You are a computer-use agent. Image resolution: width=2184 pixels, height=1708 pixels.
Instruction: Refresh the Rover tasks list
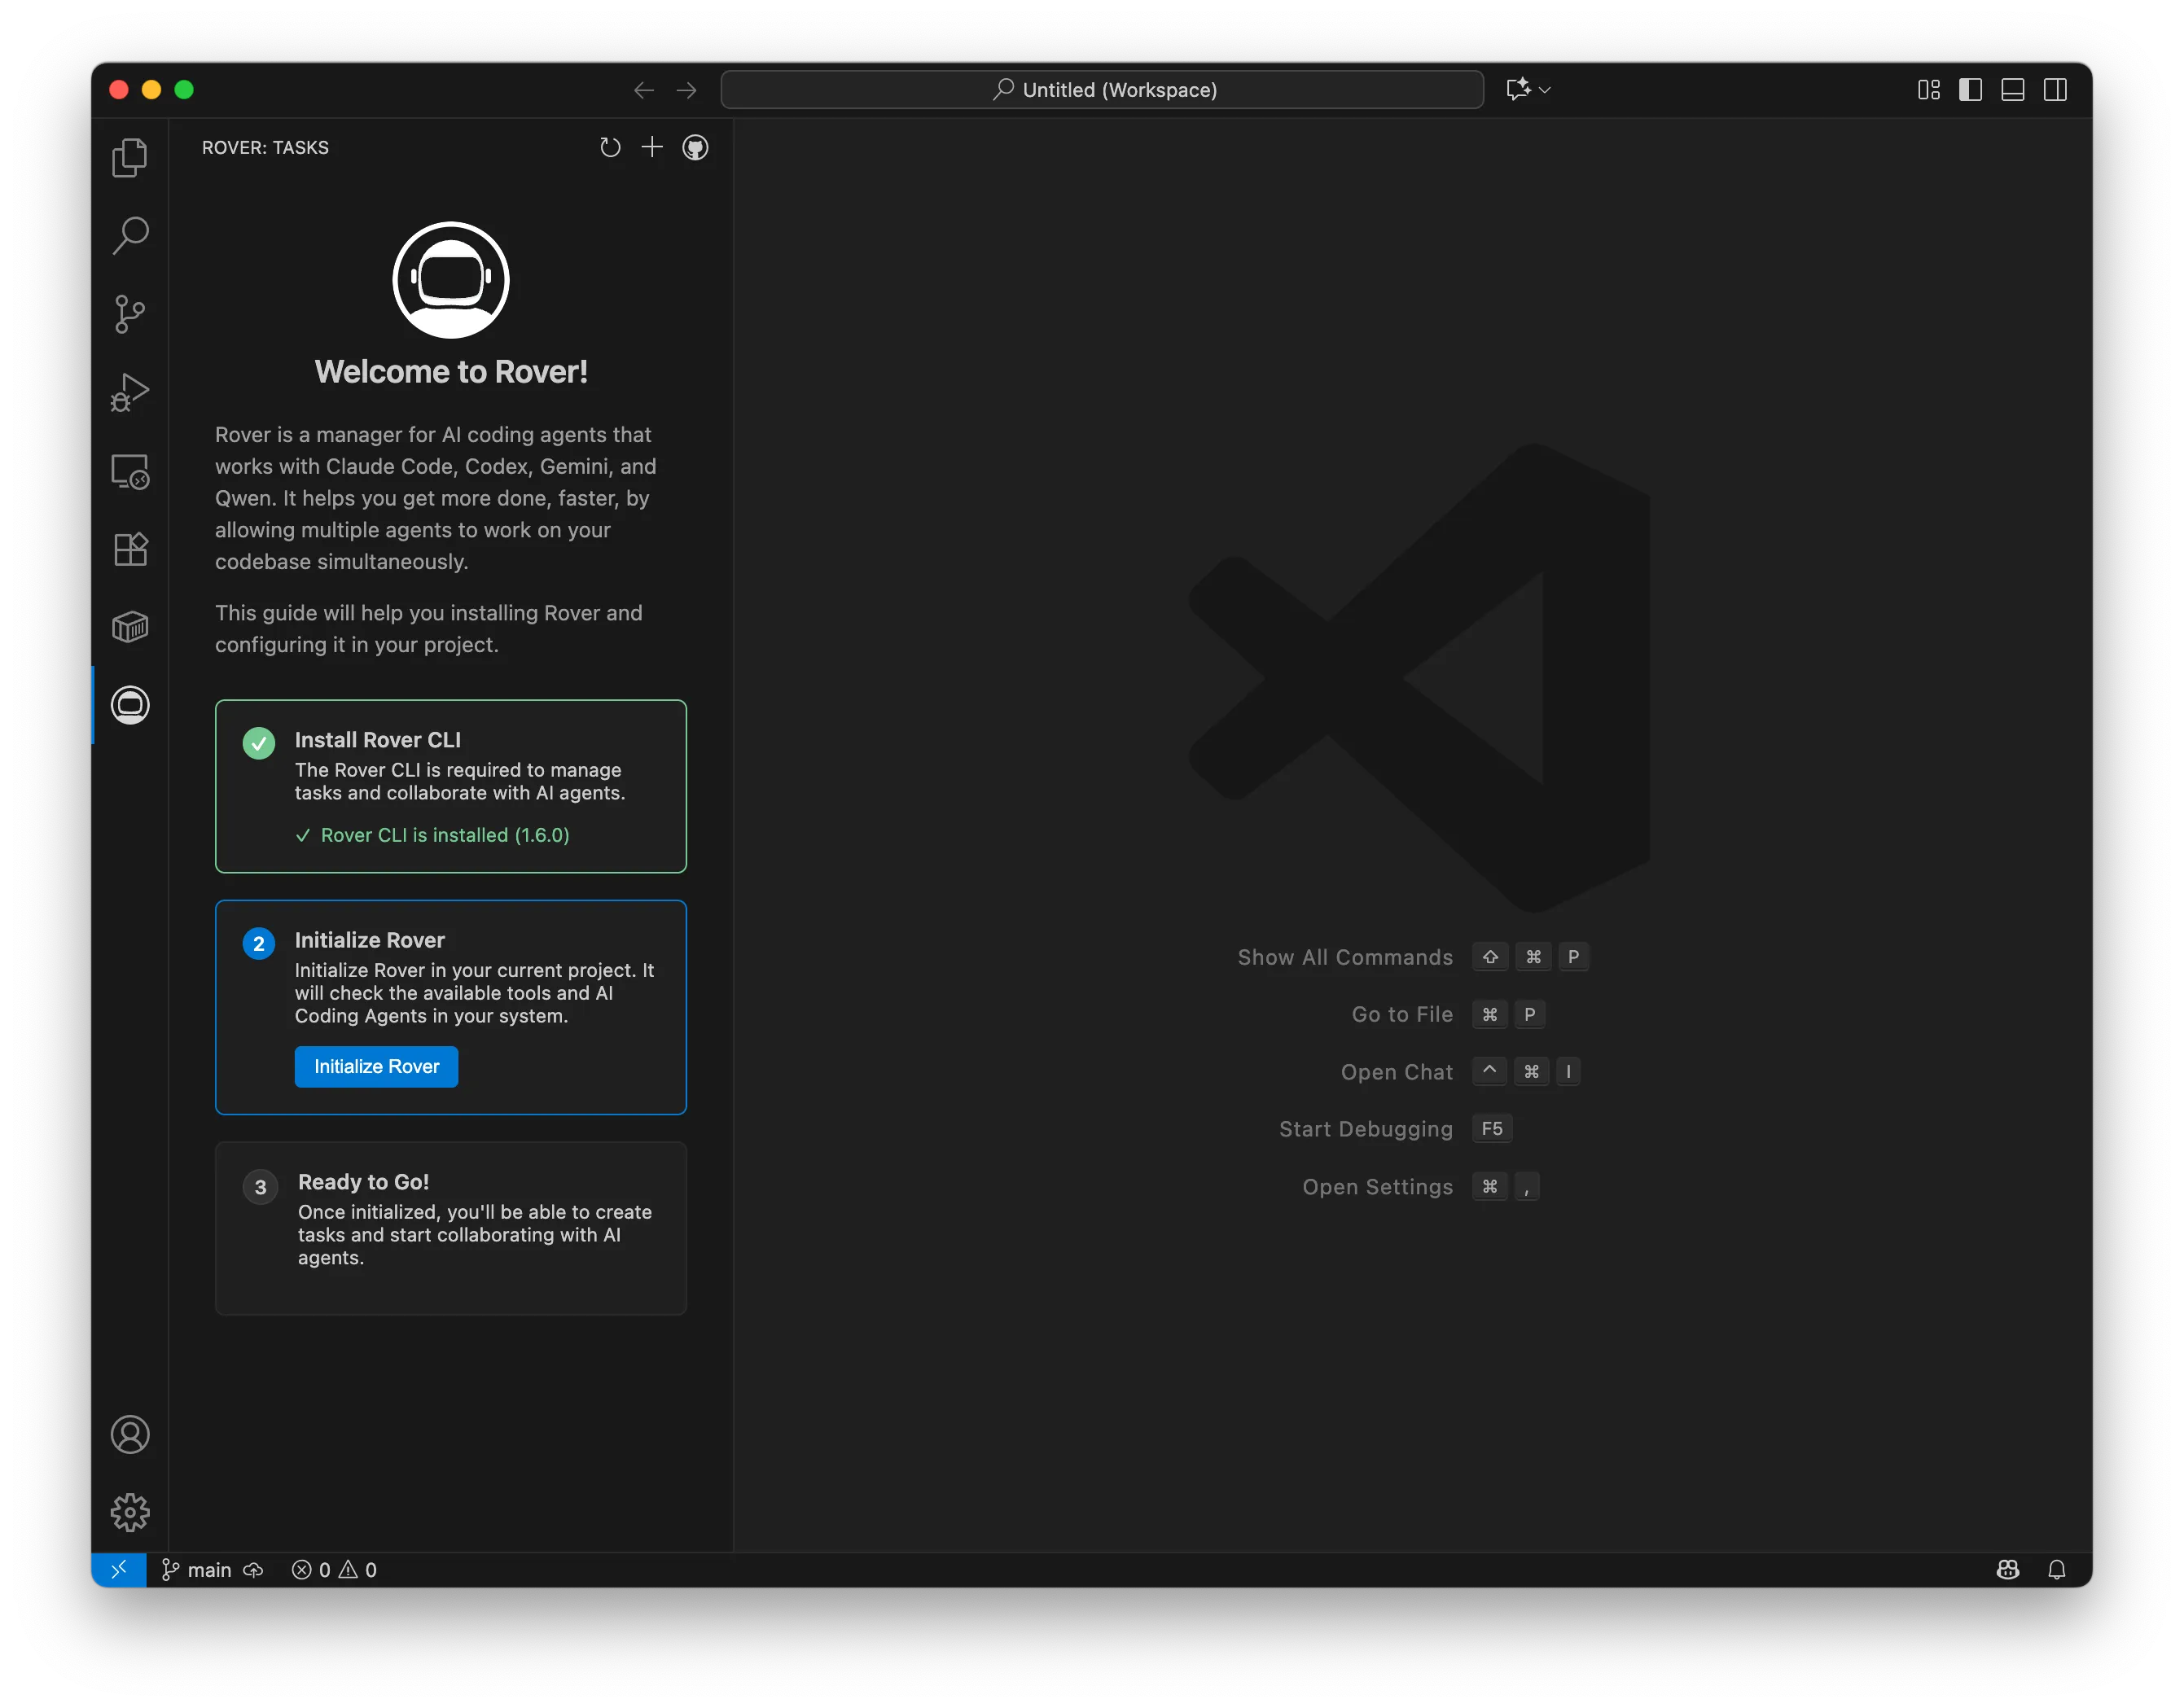coord(611,147)
